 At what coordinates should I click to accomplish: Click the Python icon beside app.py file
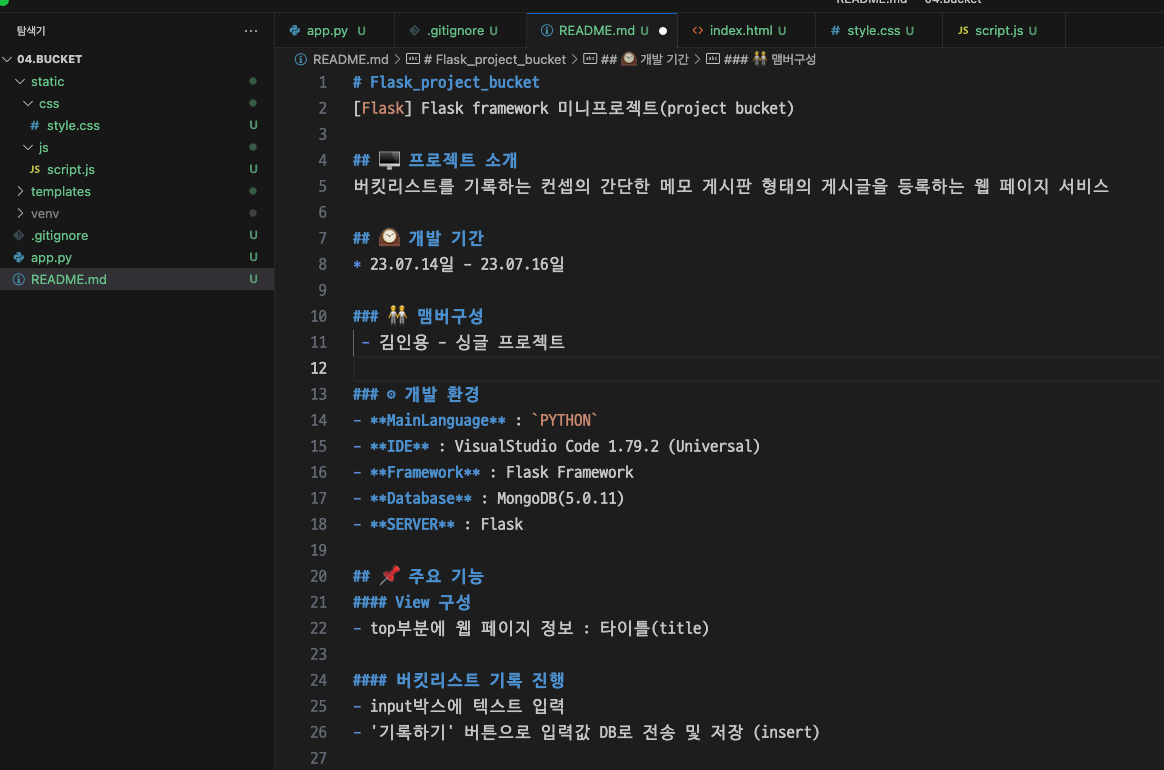click(x=19, y=257)
